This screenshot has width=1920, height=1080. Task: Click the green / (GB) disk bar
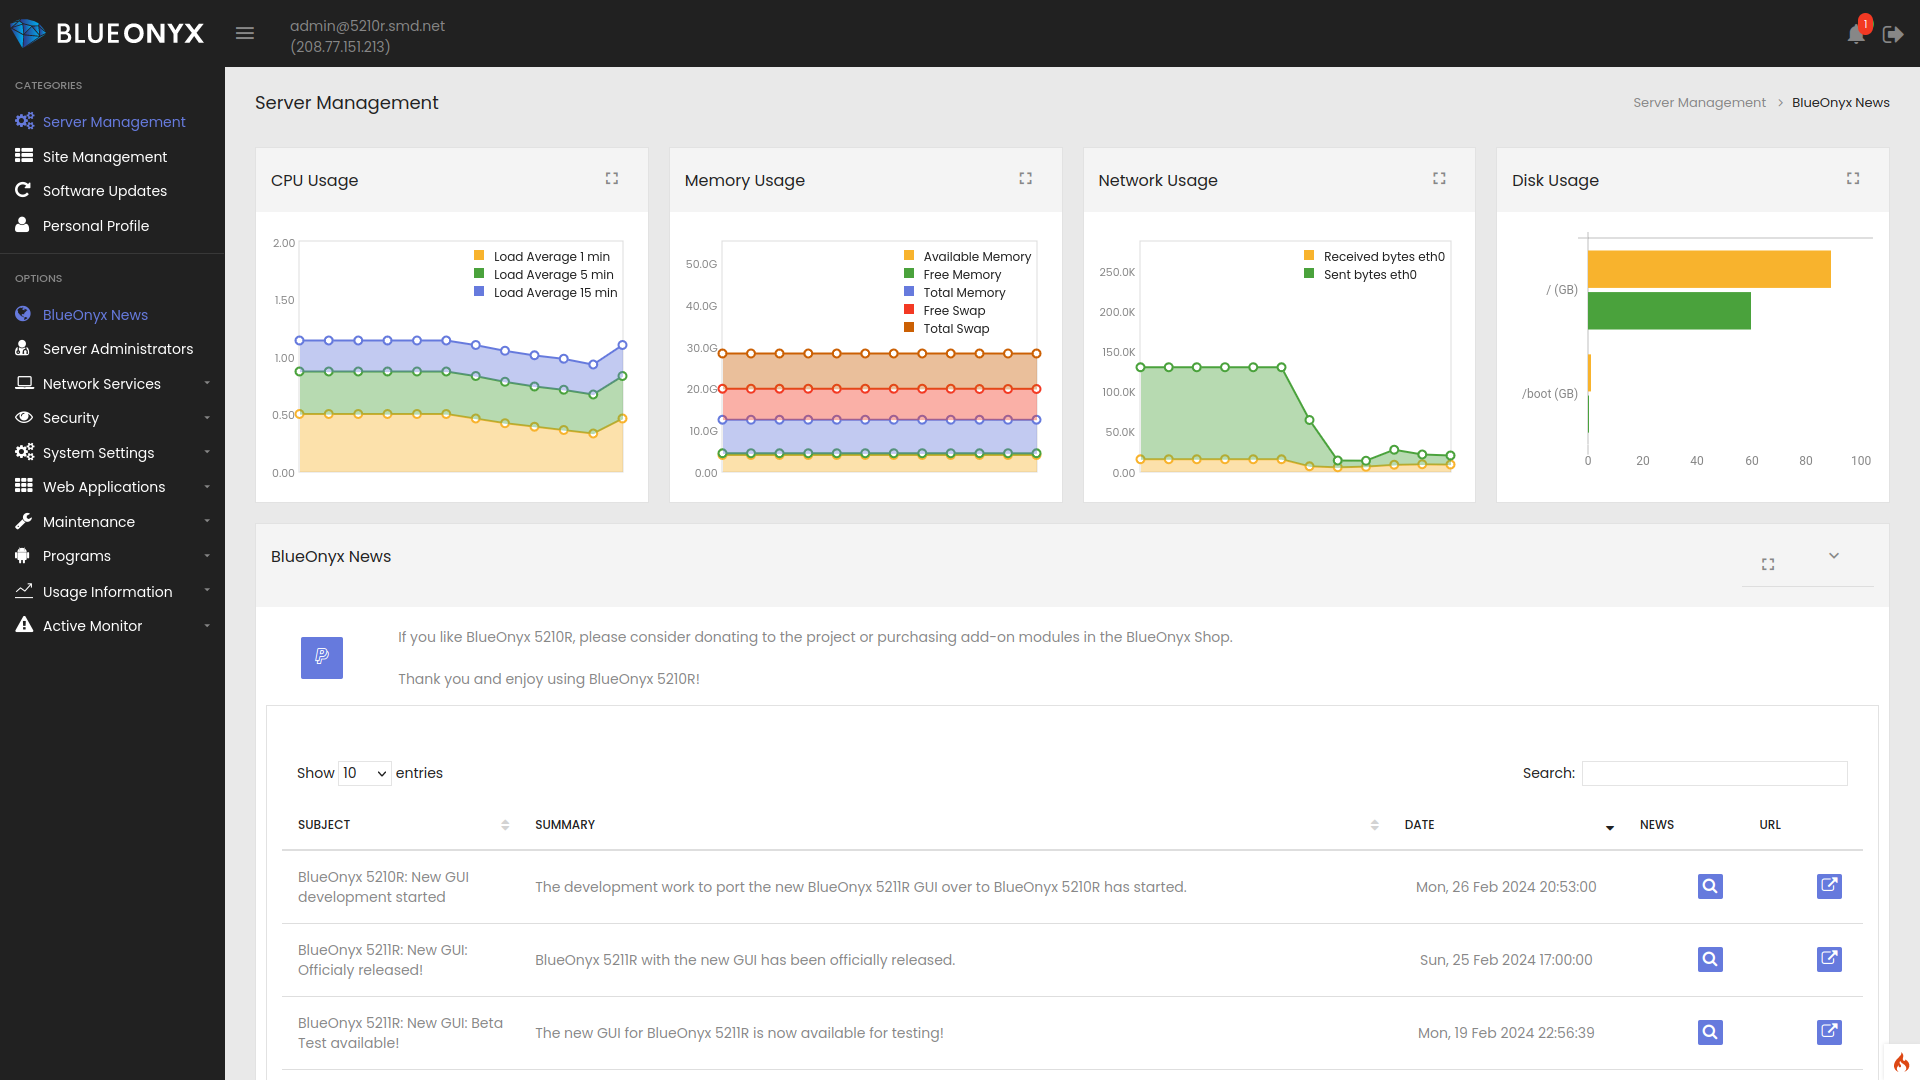(x=1669, y=310)
